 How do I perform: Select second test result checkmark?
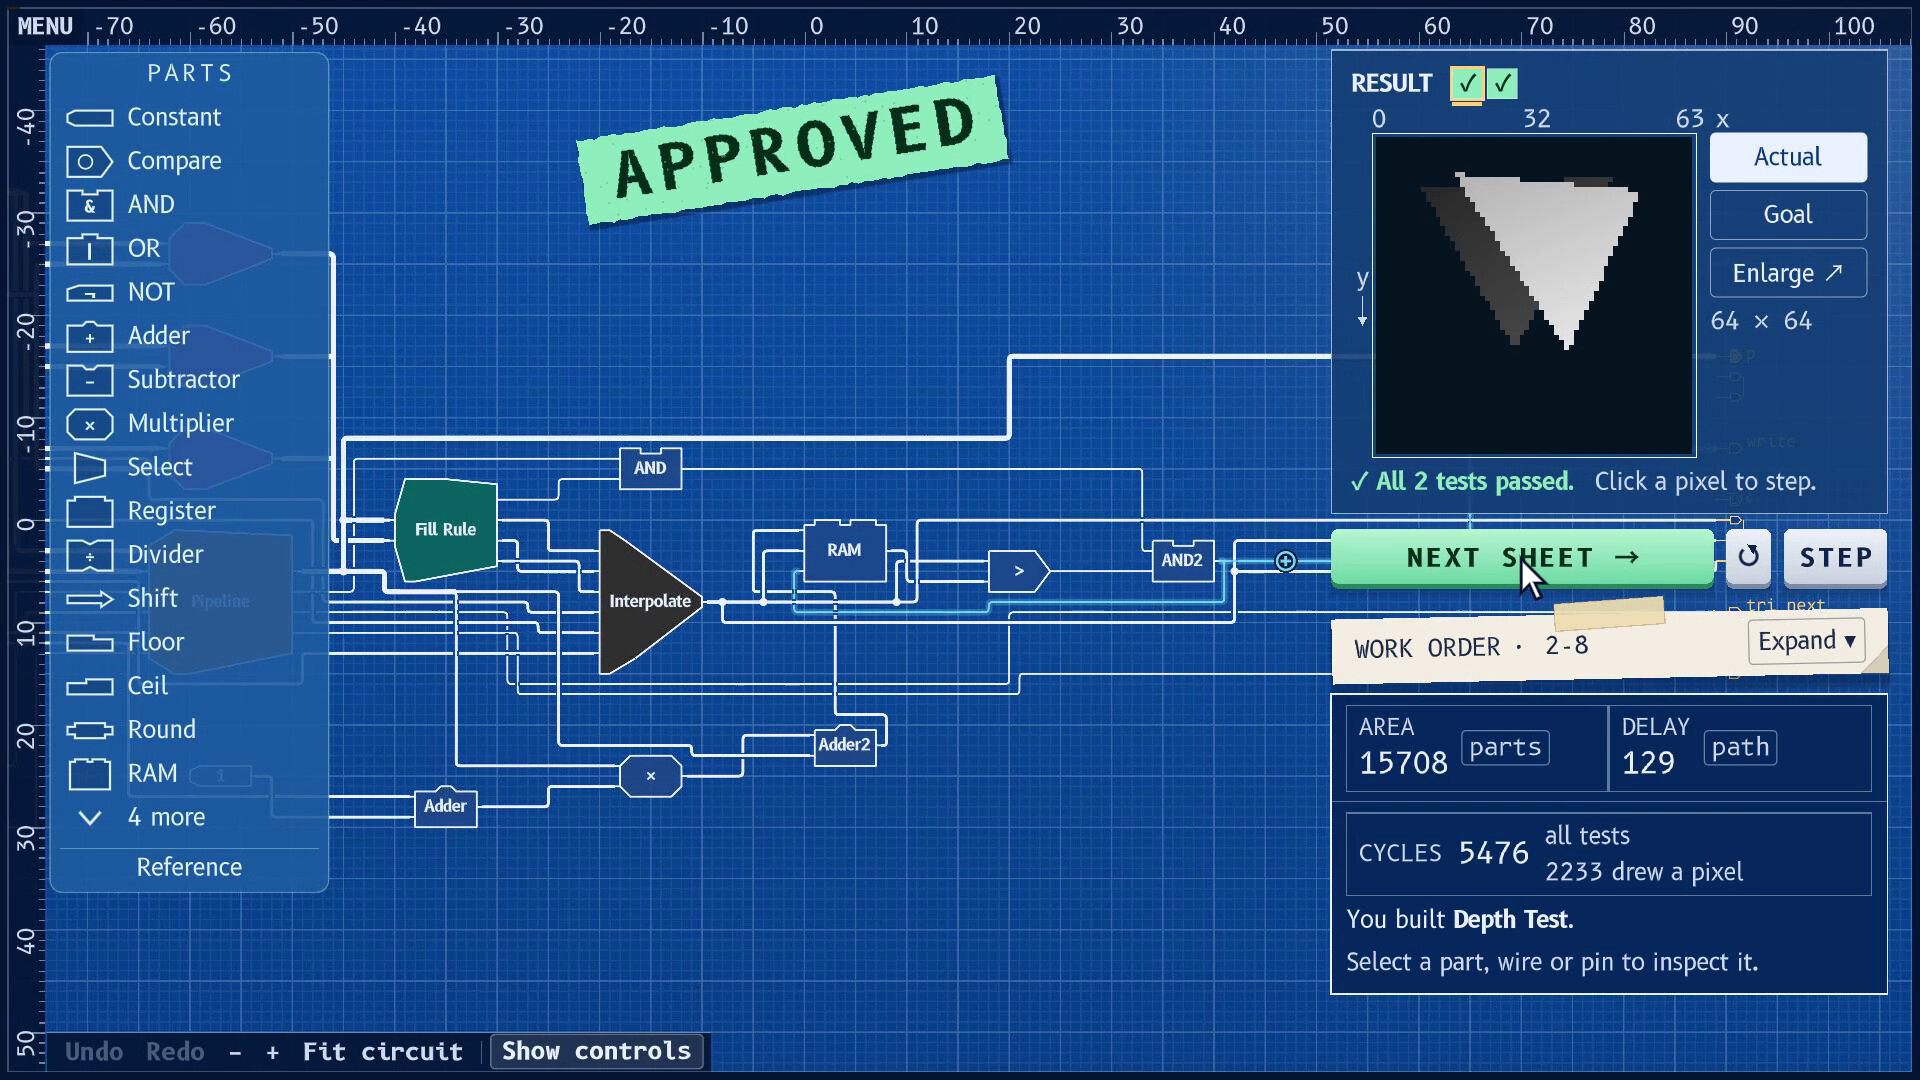click(x=1502, y=84)
